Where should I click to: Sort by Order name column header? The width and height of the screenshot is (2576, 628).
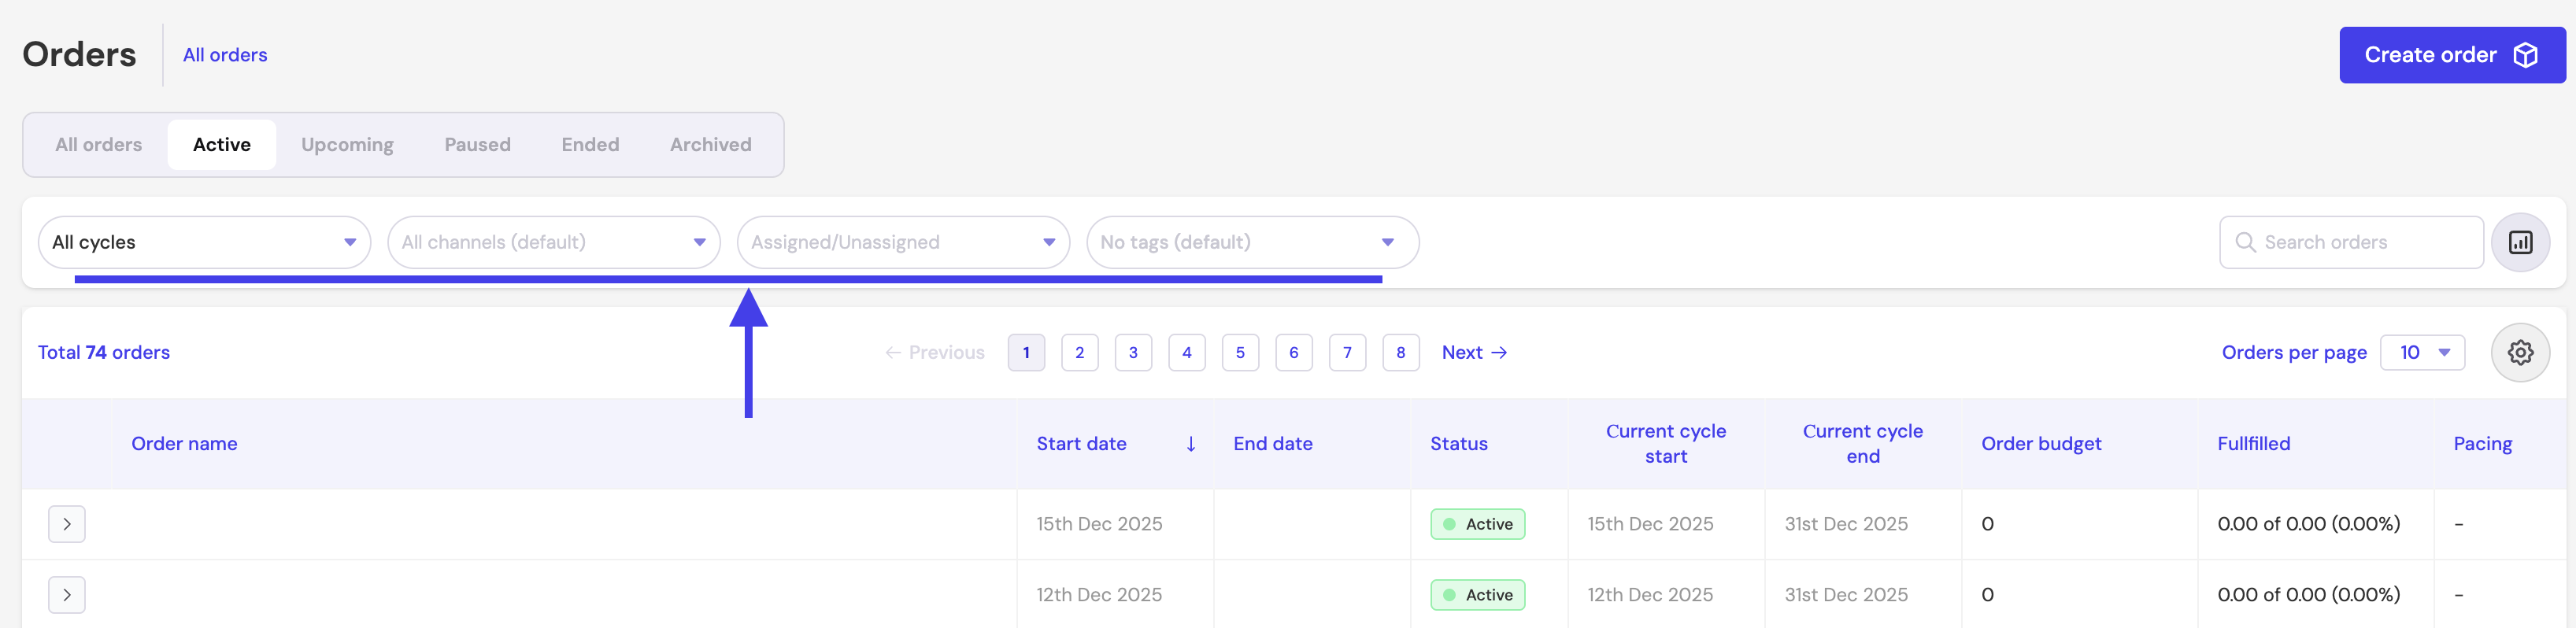tap(184, 444)
